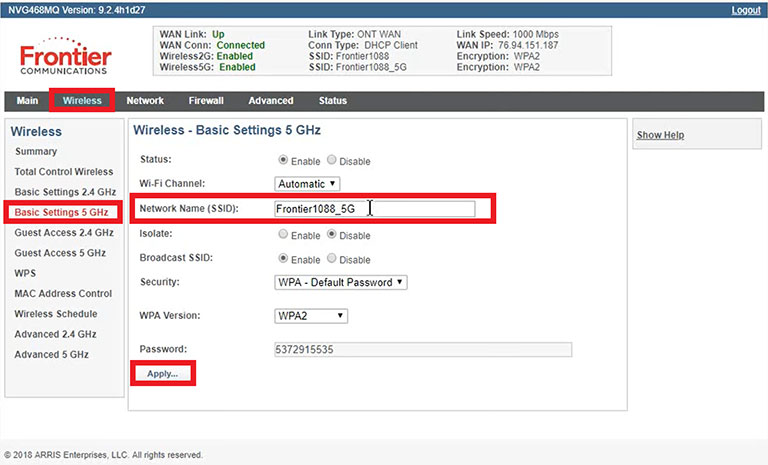Image resolution: width=768 pixels, height=465 pixels.
Task: Open Guest Access 2.4 GHz
Action: pyautogui.click(x=64, y=233)
